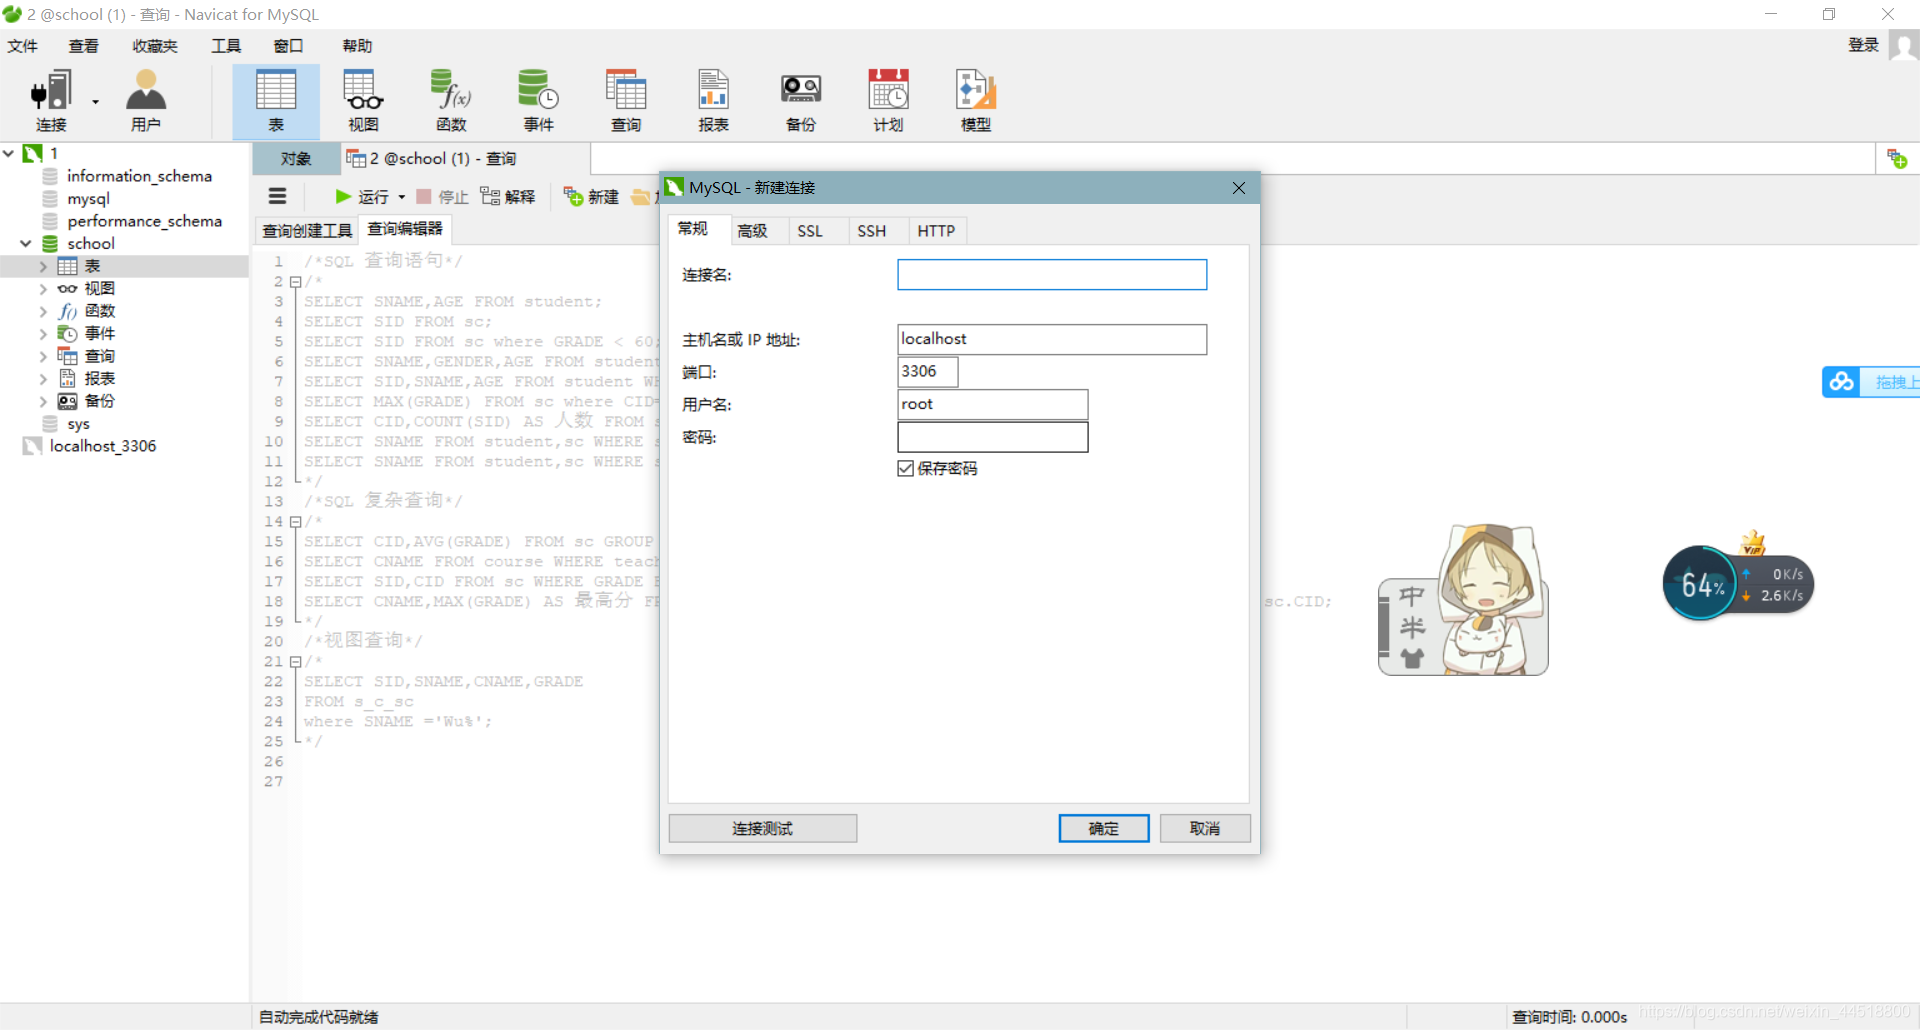Image resolution: width=1920 pixels, height=1030 pixels.
Task: Click the 停止 (Stop) icon in query toolbar
Action: tap(424, 196)
